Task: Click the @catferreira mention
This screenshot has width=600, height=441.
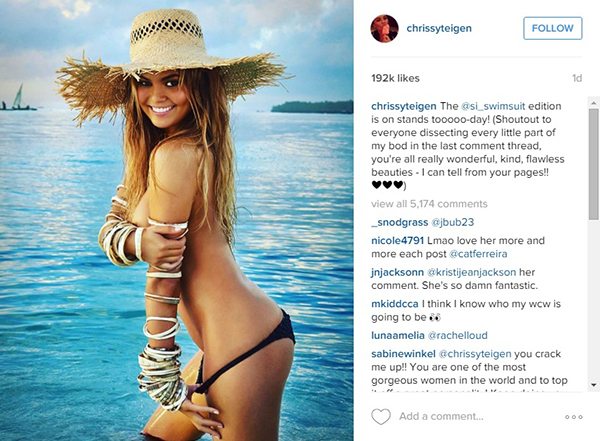Action: point(478,254)
